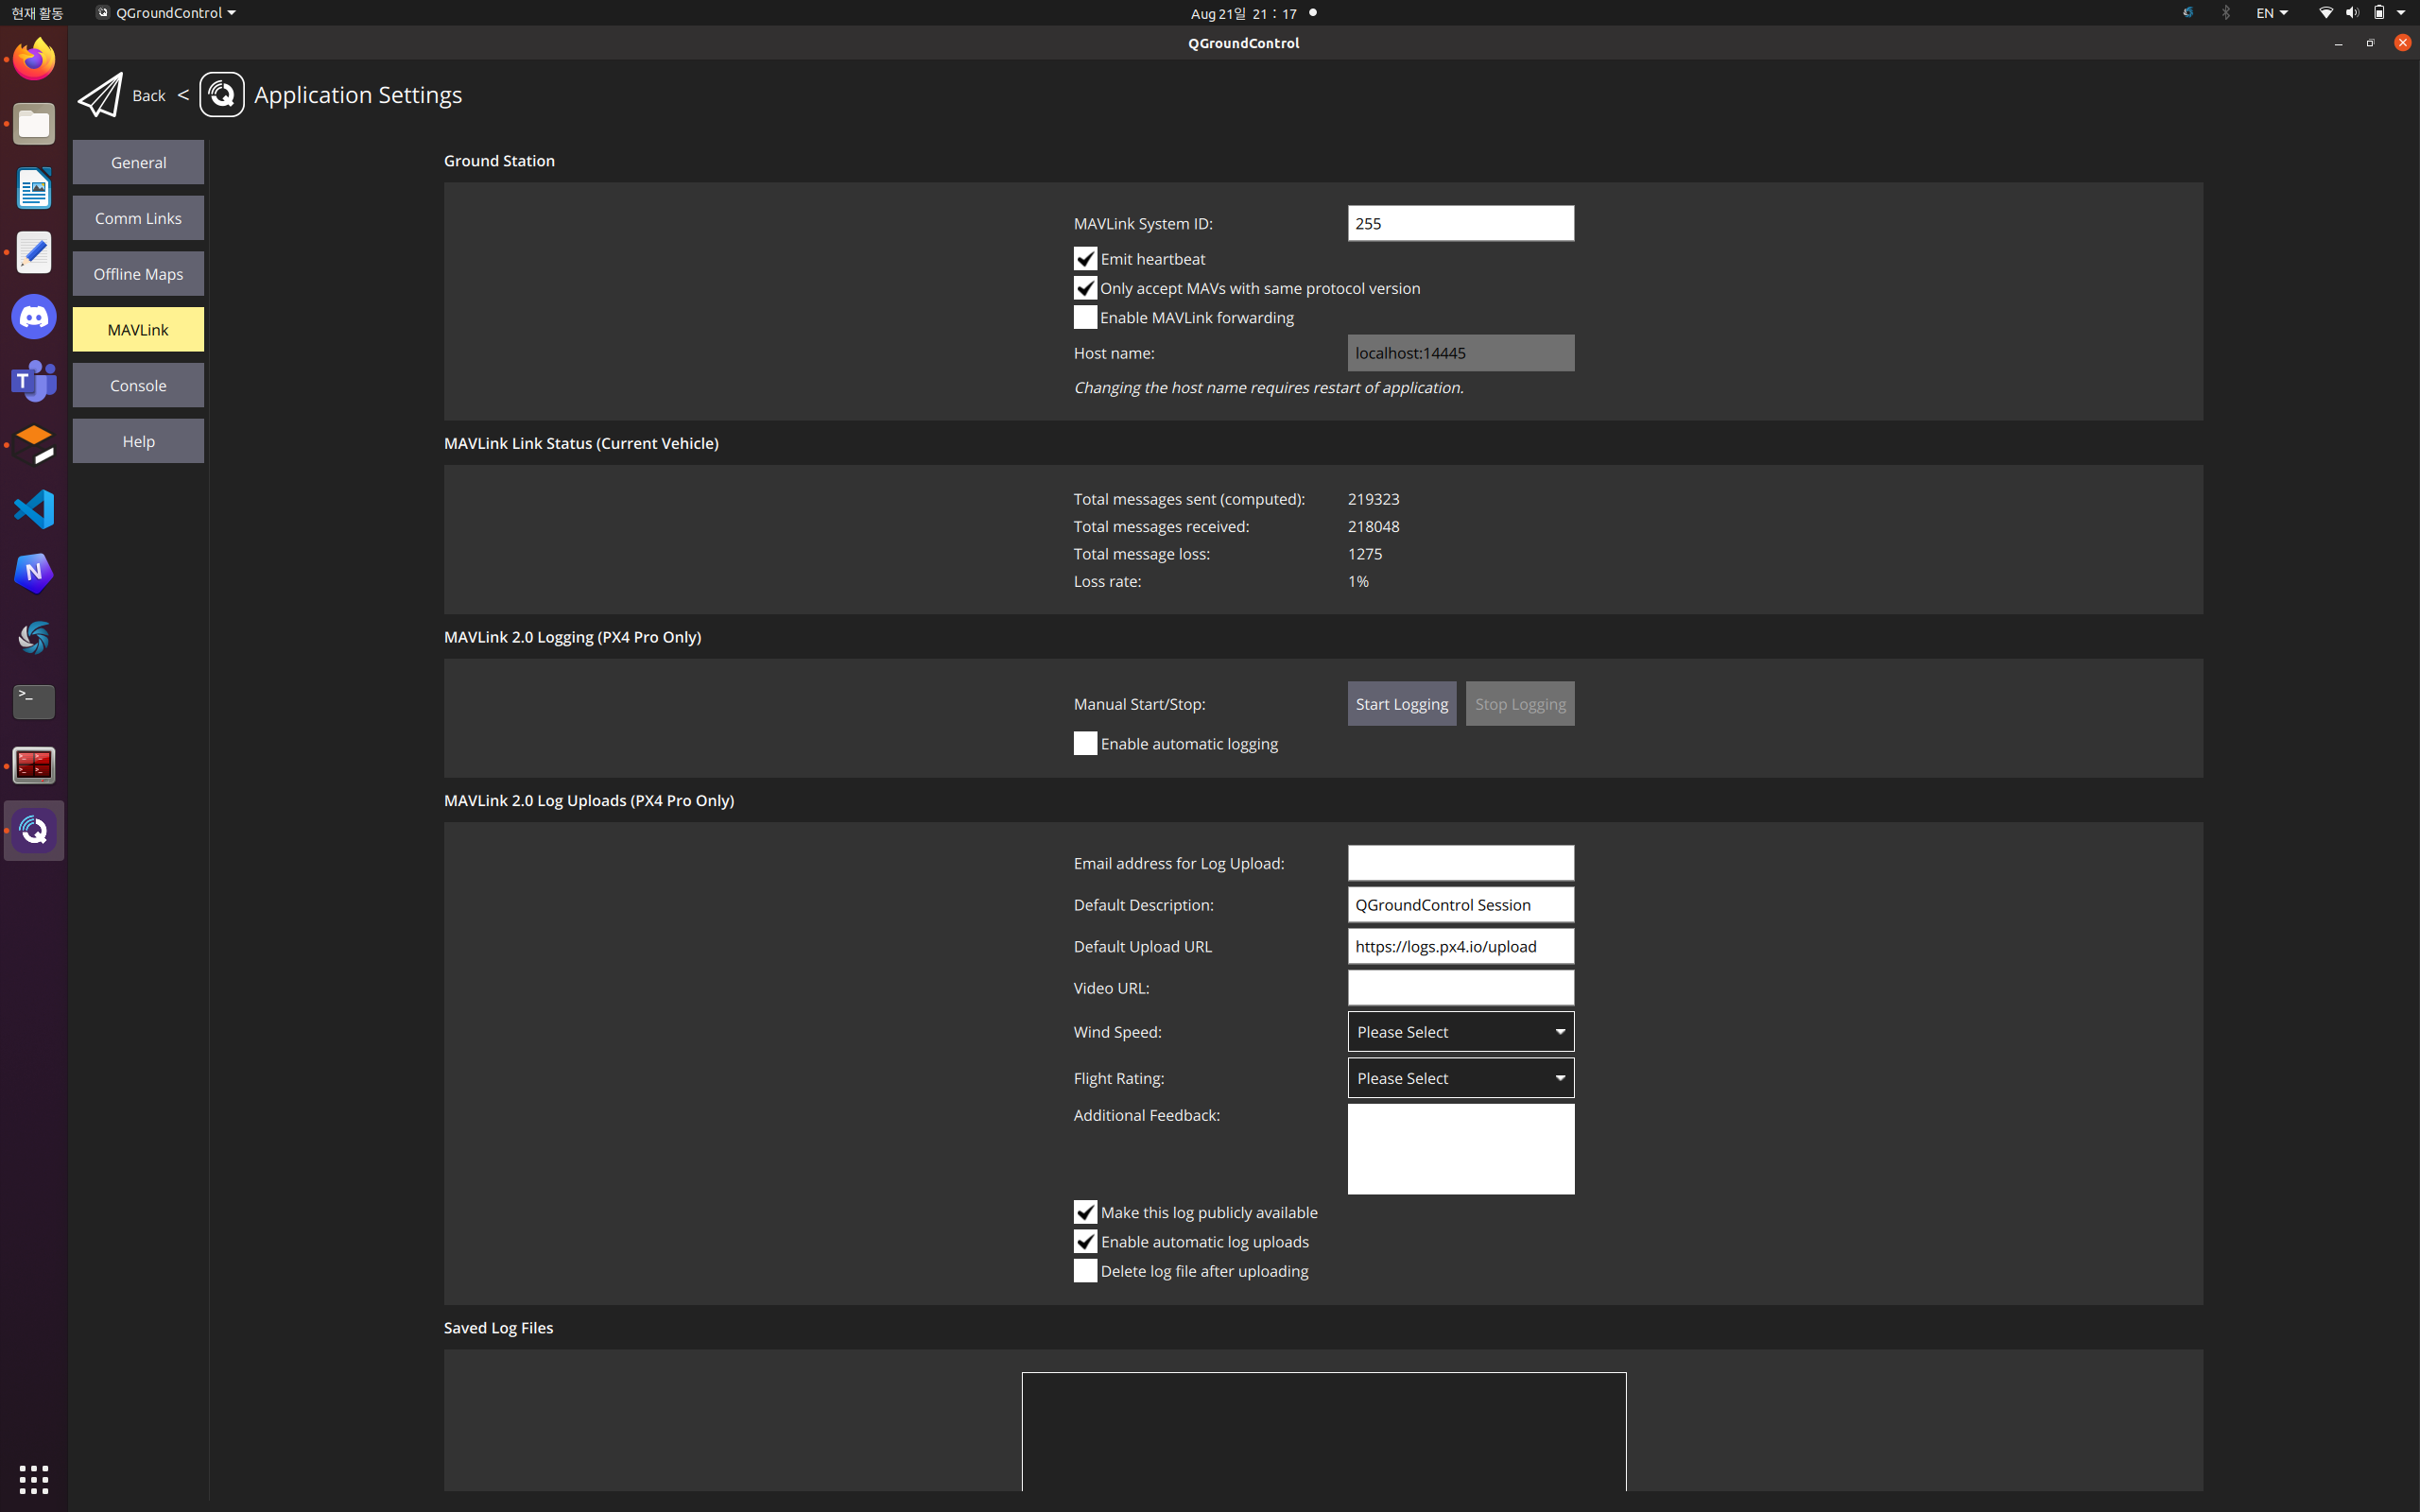The image size is (2420, 1512).
Task: Enable MAVLink forwarding checkbox
Action: point(1085,317)
